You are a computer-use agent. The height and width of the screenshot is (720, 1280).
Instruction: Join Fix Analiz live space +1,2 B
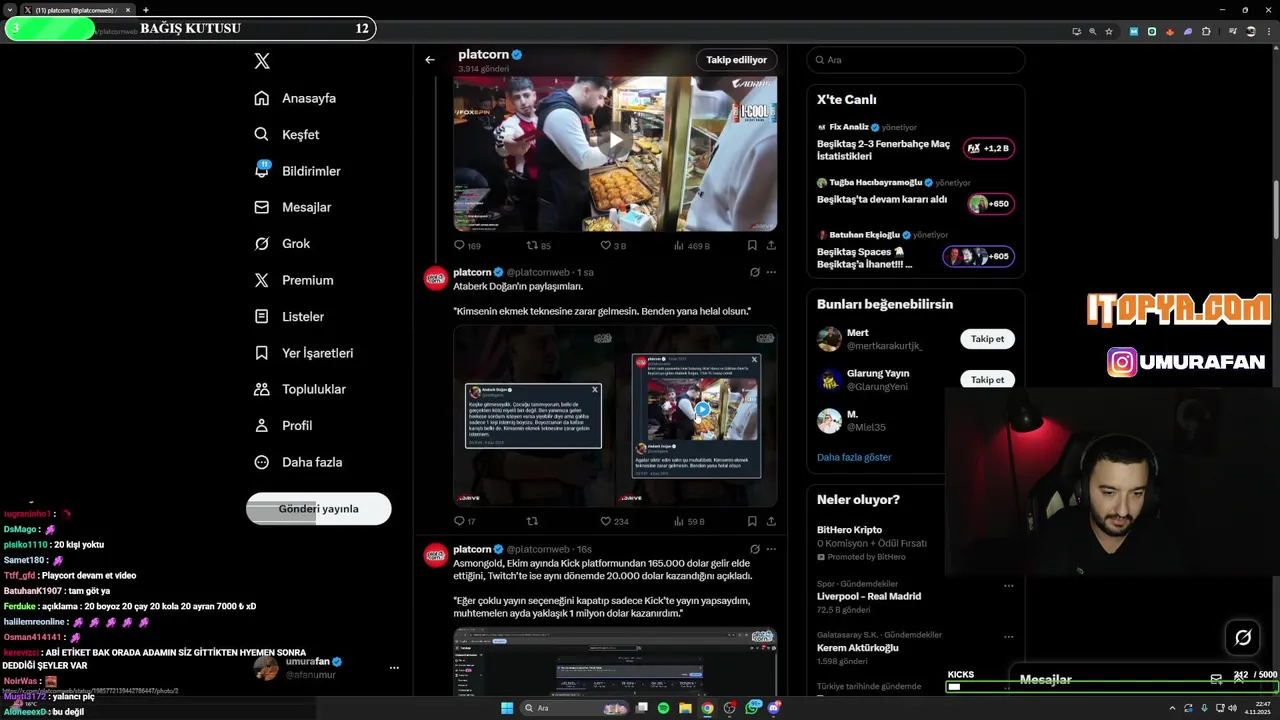tap(989, 148)
